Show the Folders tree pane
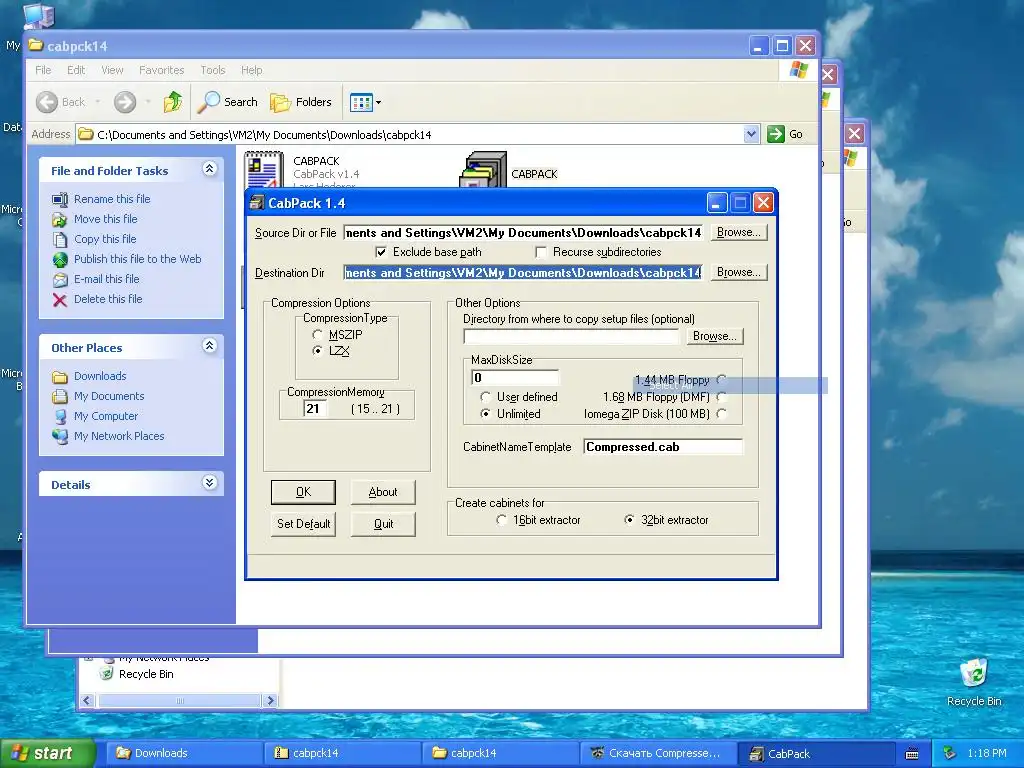The width and height of the screenshot is (1024, 768). coord(301,102)
